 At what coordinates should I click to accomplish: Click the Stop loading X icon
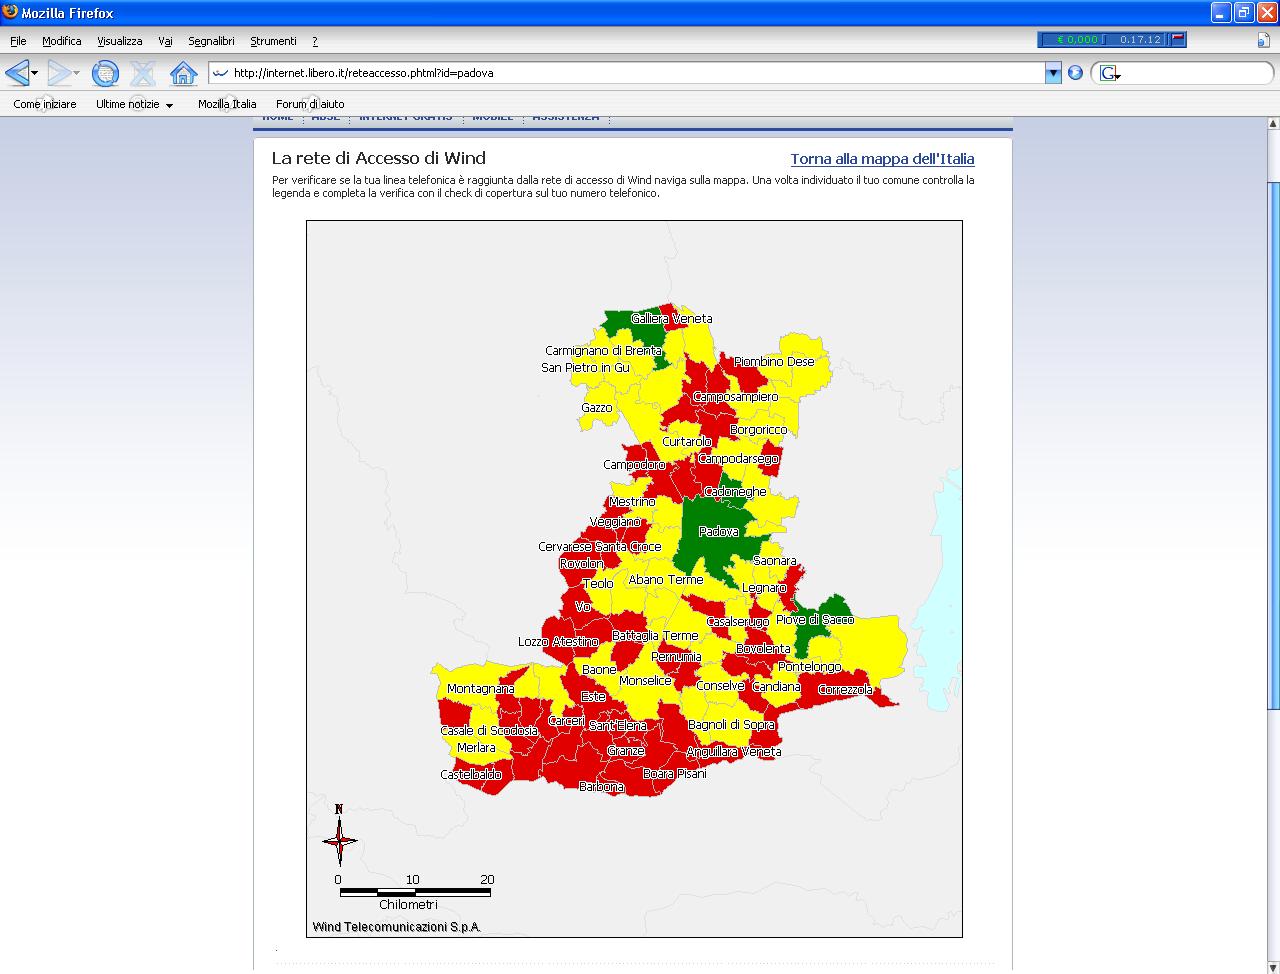click(143, 73)
